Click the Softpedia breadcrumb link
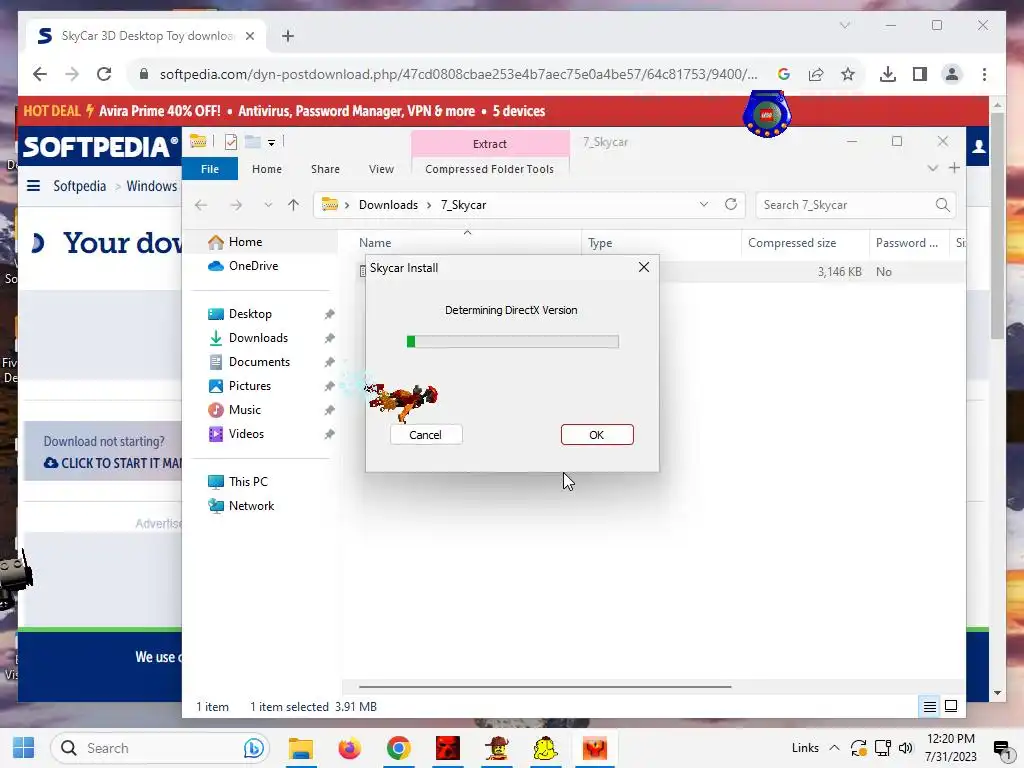This screenshot has height=768, width=1024. (80, 186)
